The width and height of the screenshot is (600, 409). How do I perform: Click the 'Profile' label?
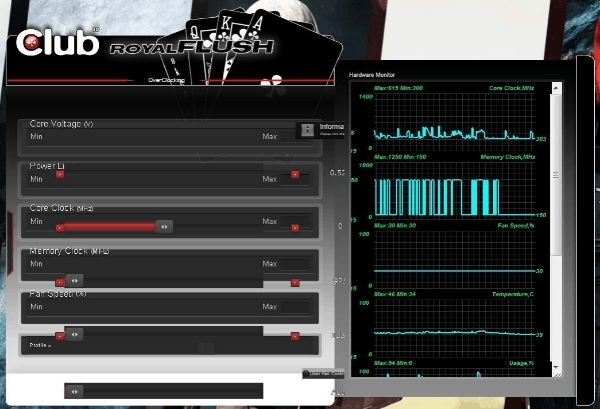(40, 345)
